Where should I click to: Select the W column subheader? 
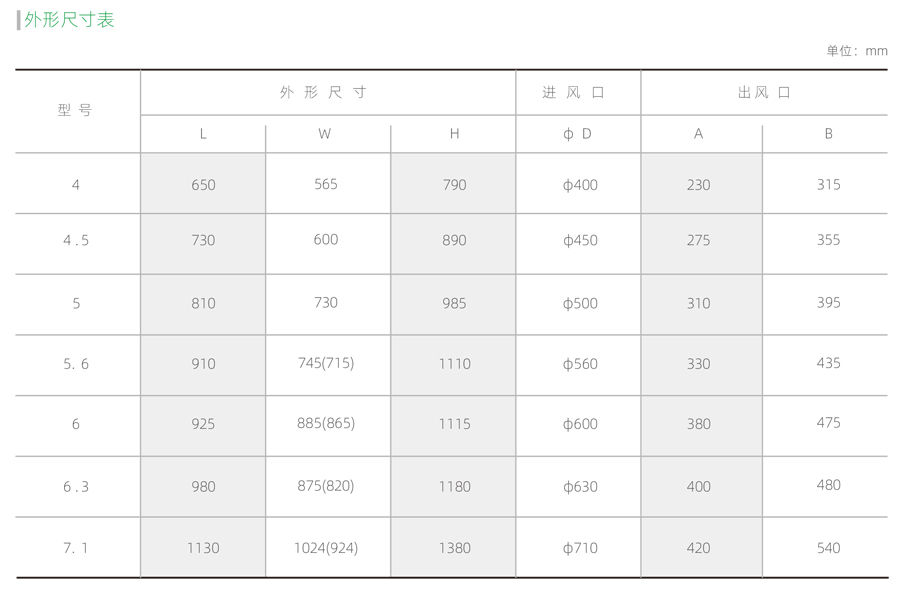coord(325,134)
